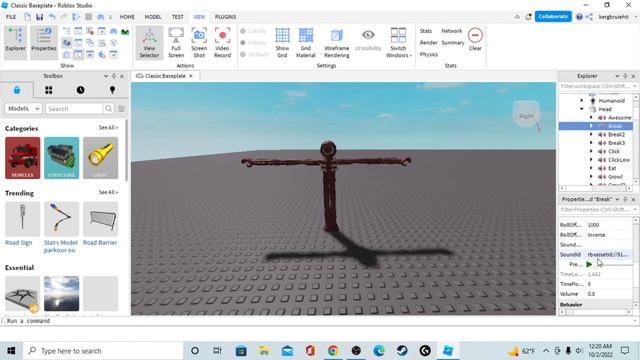
Task: Click the Toolbox Search field
Action: pyautogui.click(x=74, y=109)
